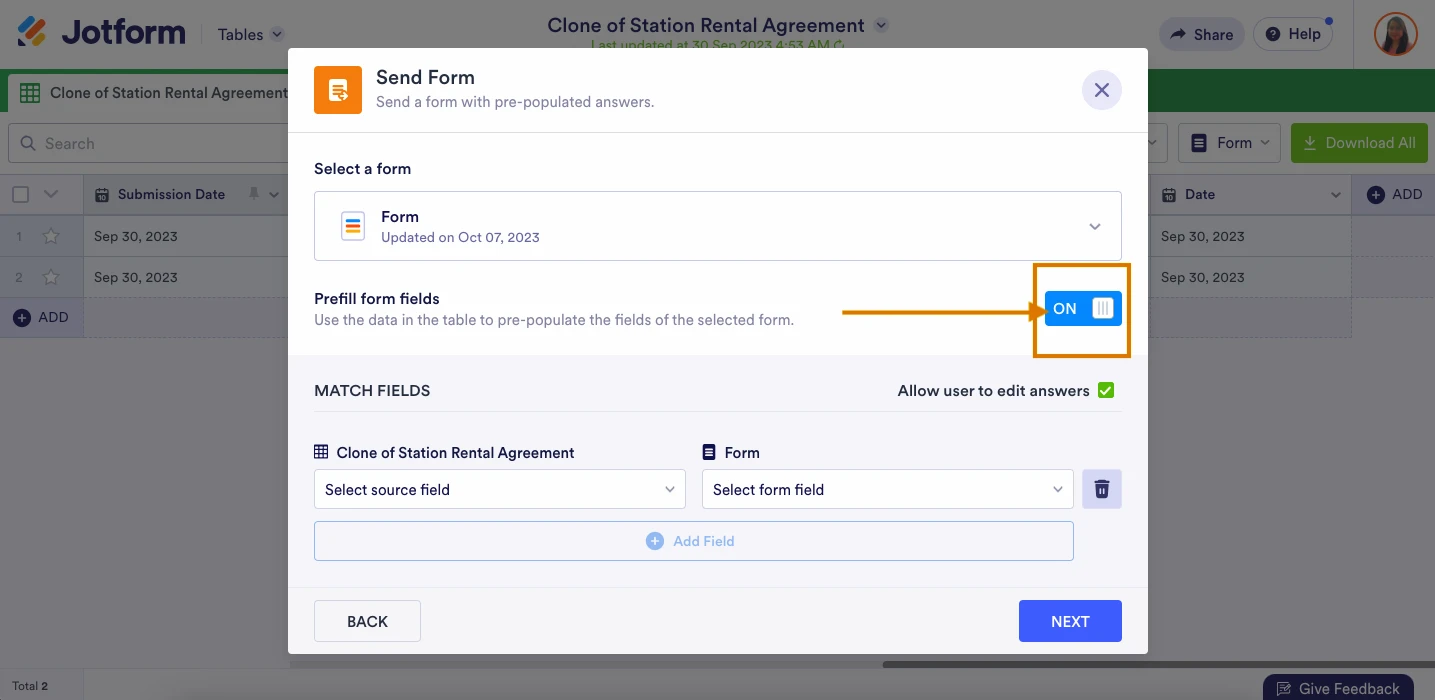The width and height of the screenshot is (1435, 700).
Task: Turn off Prefill form fields toggle
Action: 1082,308
